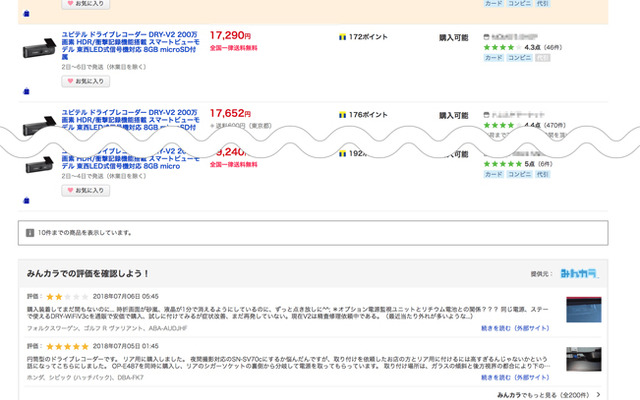Viewport: 640px width, 400px height.
Task: Click the 5点 (6件) review count
Action: coord(538,164)
